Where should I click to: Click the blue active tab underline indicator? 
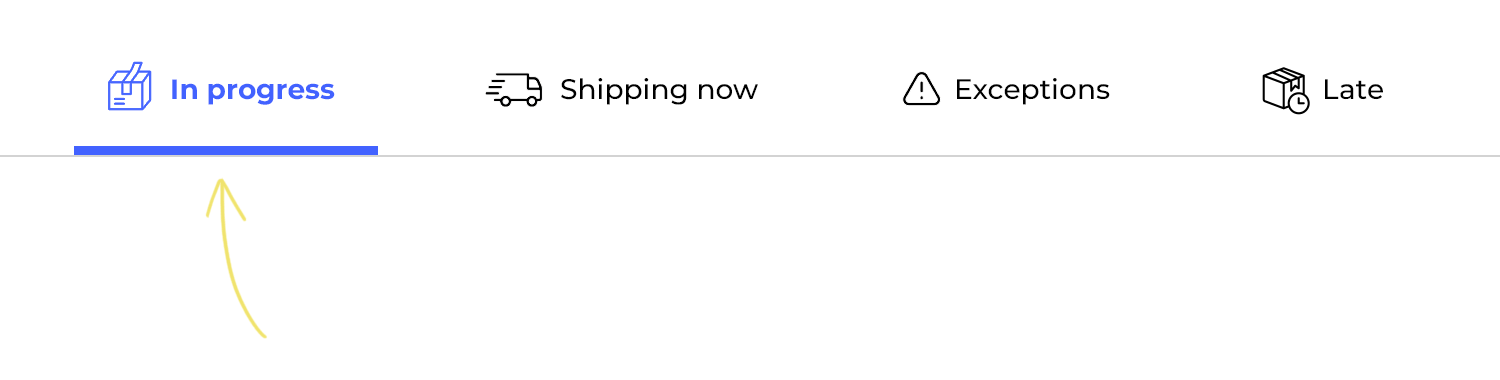tap(226, 150)
